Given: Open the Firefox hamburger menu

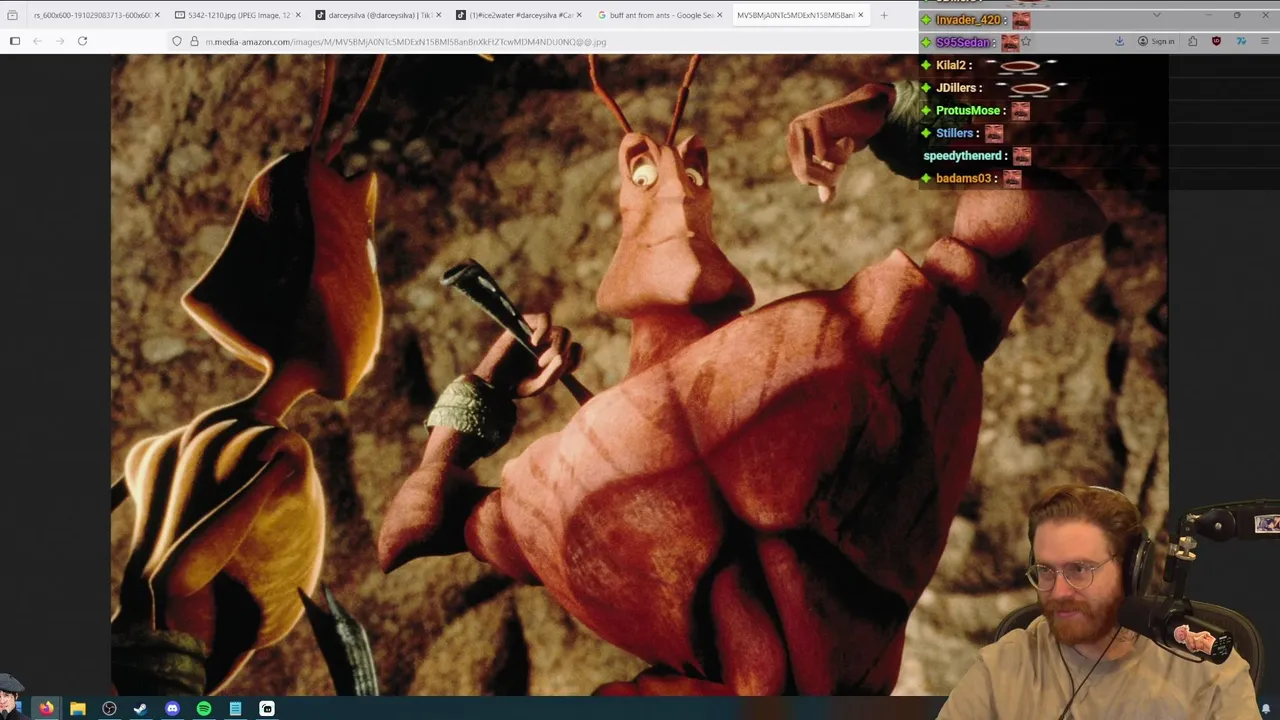Looking at the screenshot, I should point(1264,41).
